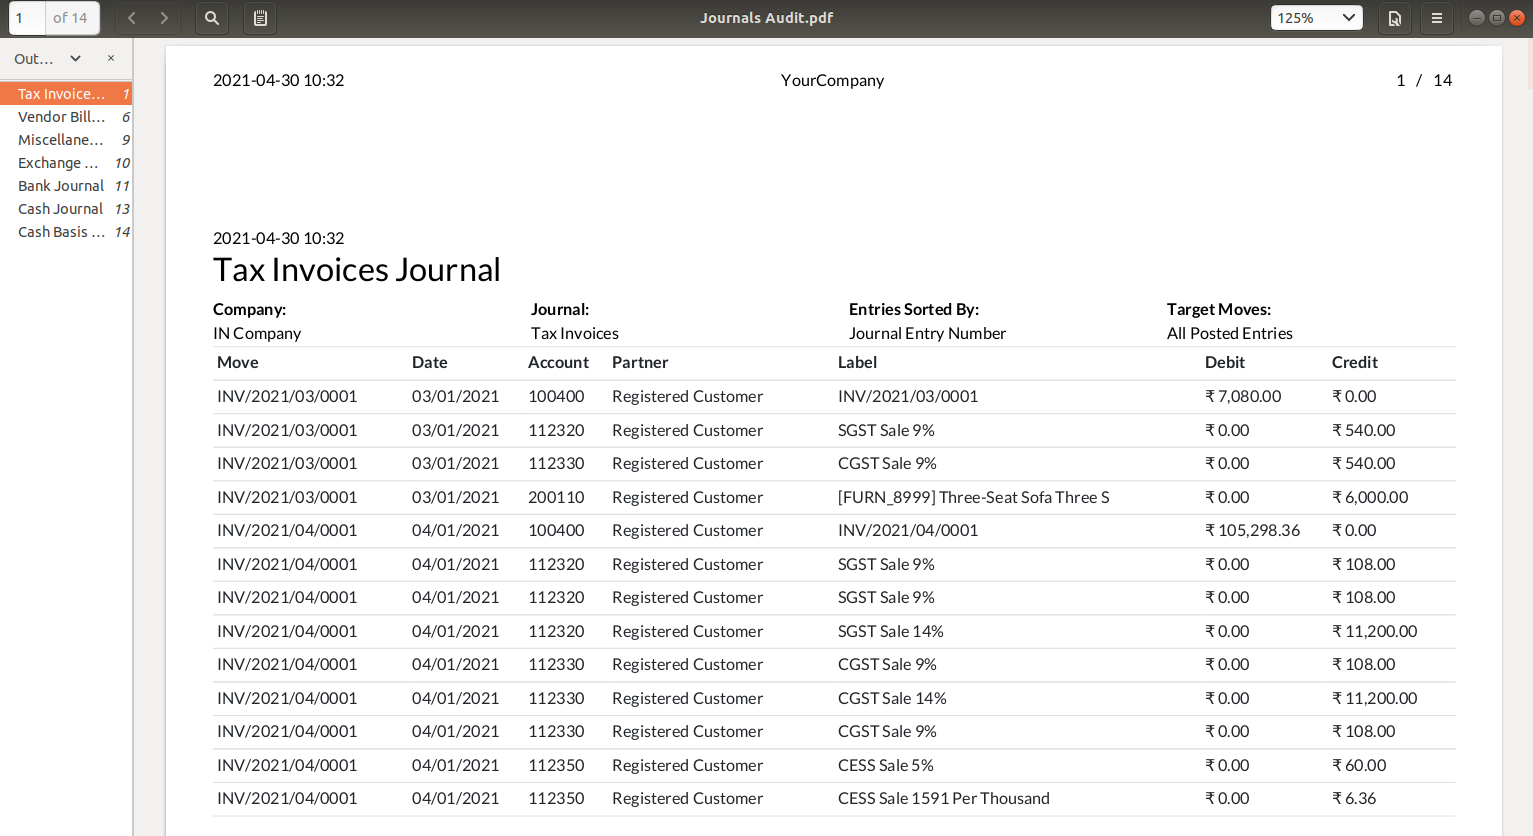
Task: Open the 125% zoom level dropdown
Action: pyautogui.click(x=1316, y=18)
